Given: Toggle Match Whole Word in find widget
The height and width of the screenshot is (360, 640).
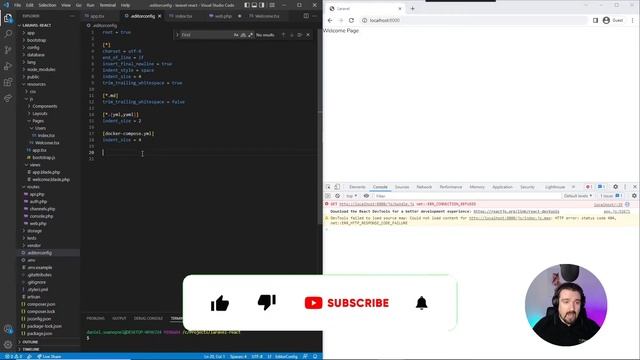Looking at the screenshot, I should 243,35.
